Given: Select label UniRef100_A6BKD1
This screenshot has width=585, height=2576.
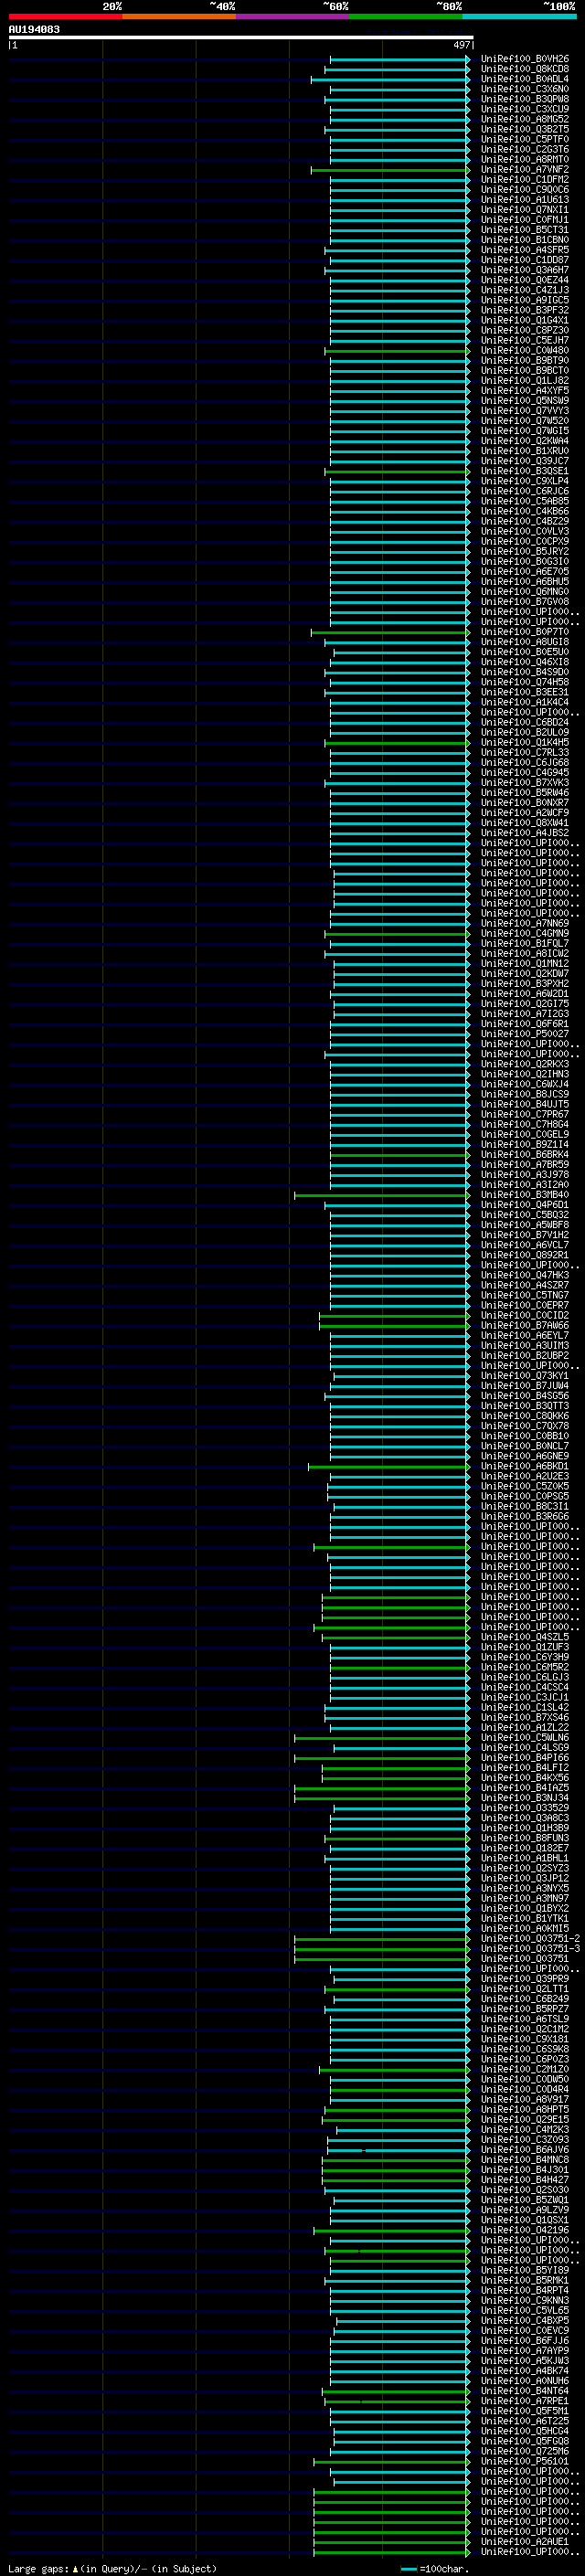Looking at the screenshot, I should (x=525, y=1466).
